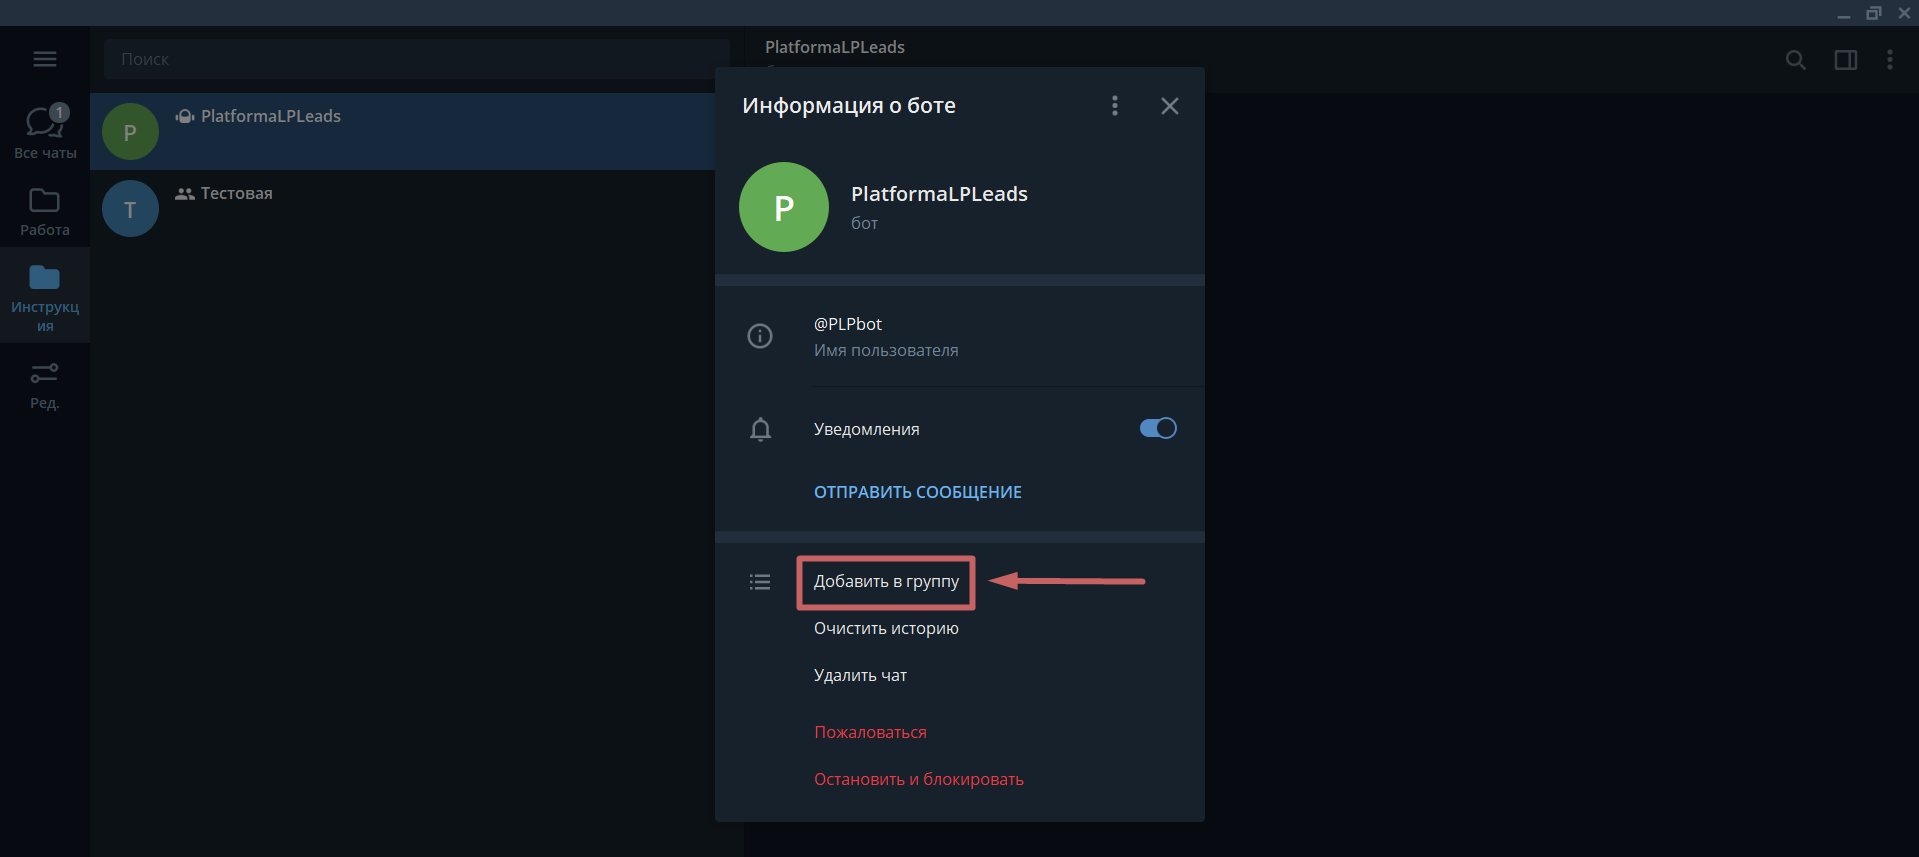Choose Добавить в группу
Image resolution: width=1919 pixels, height=857 pixels.
tap(886, 582)
